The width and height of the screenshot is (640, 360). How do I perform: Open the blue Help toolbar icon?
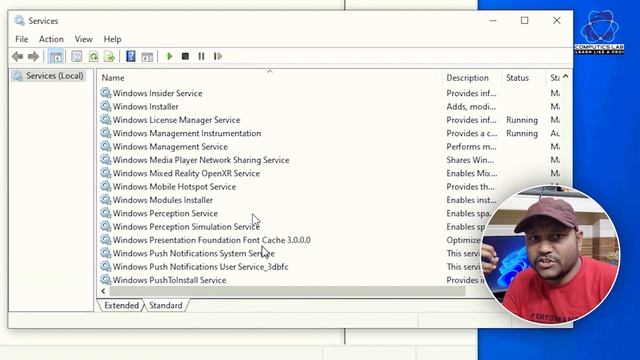coord(131,56)
